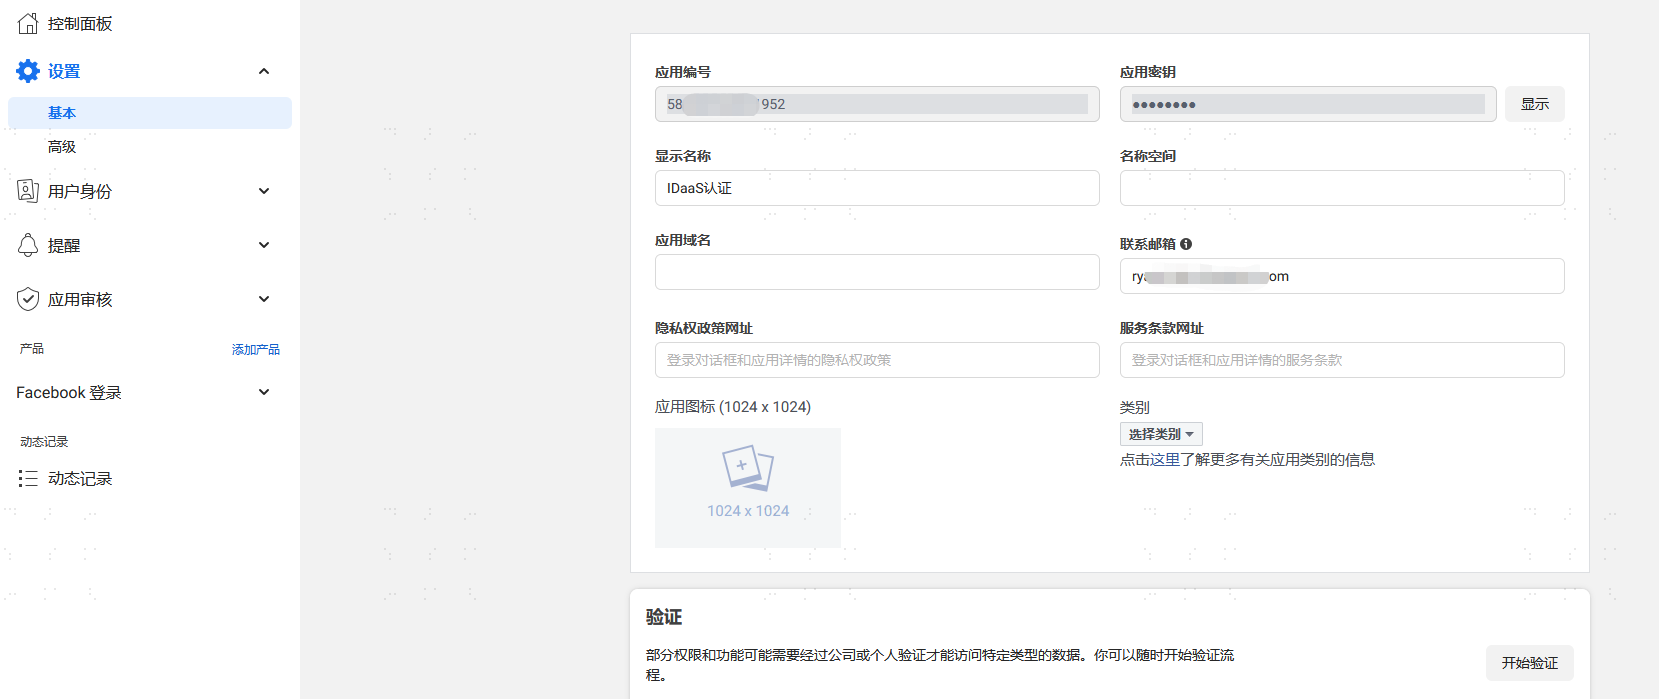Focus the 隐私权政策网址 text field

tap(877, 360)
